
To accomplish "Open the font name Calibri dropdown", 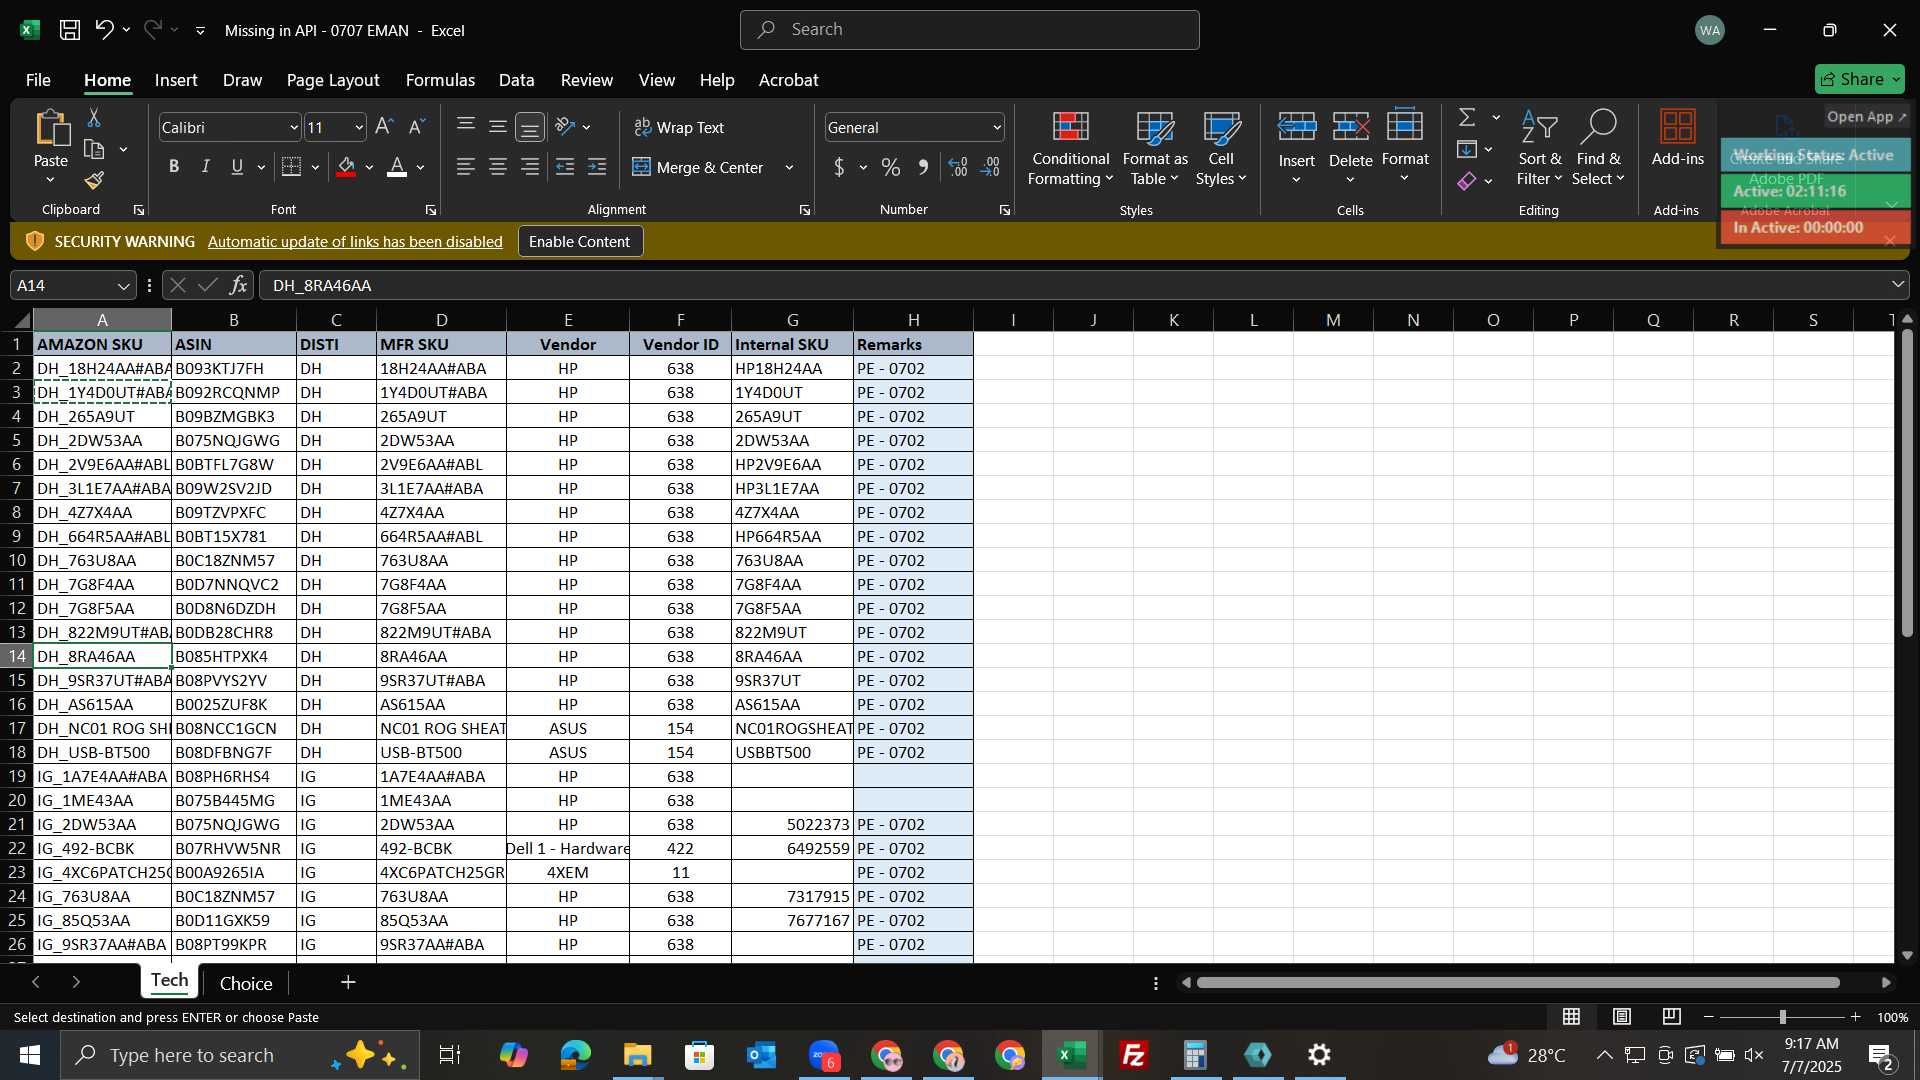I will click(294, 127).
